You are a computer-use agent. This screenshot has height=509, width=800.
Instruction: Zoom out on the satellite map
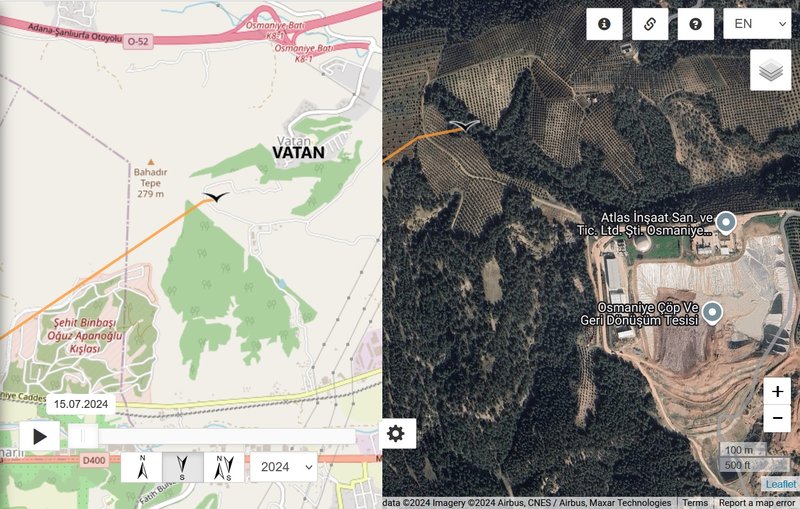(777, 418)
